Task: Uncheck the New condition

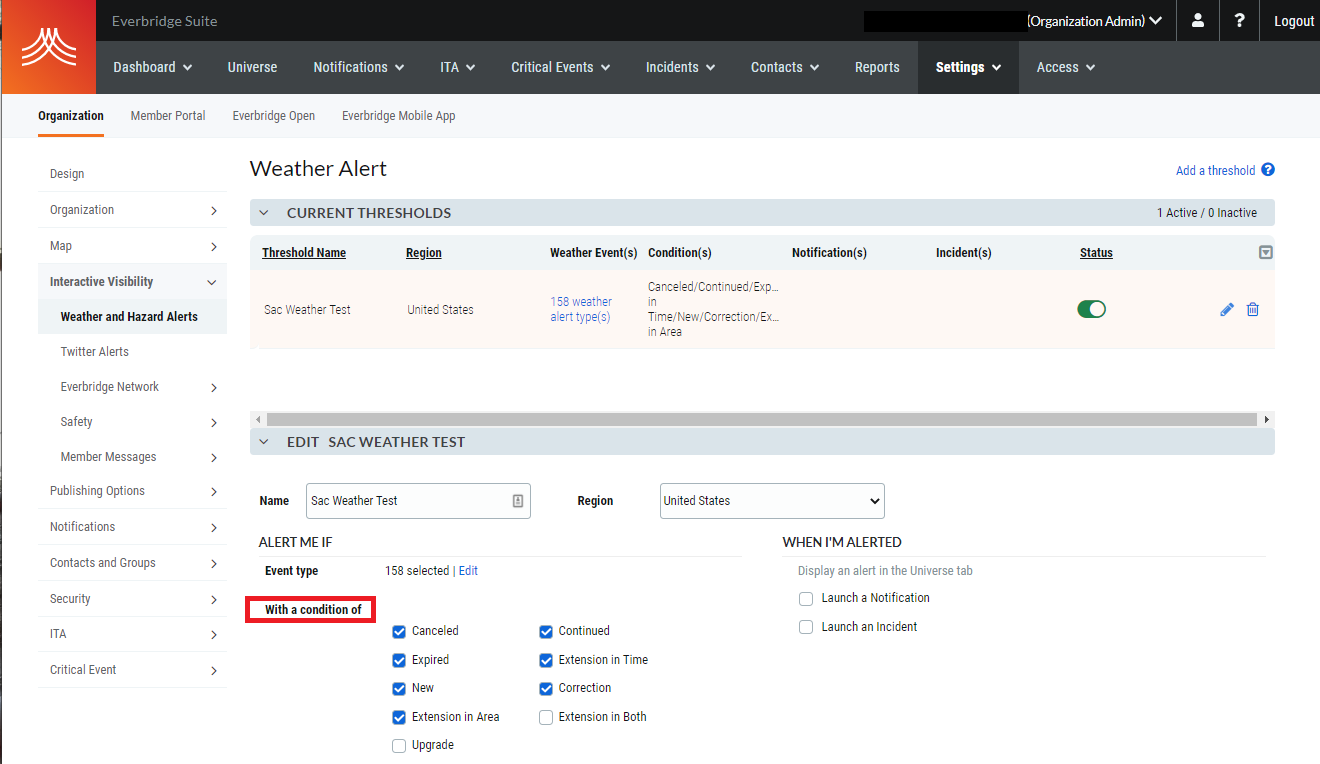Action: tap(399, 688)
